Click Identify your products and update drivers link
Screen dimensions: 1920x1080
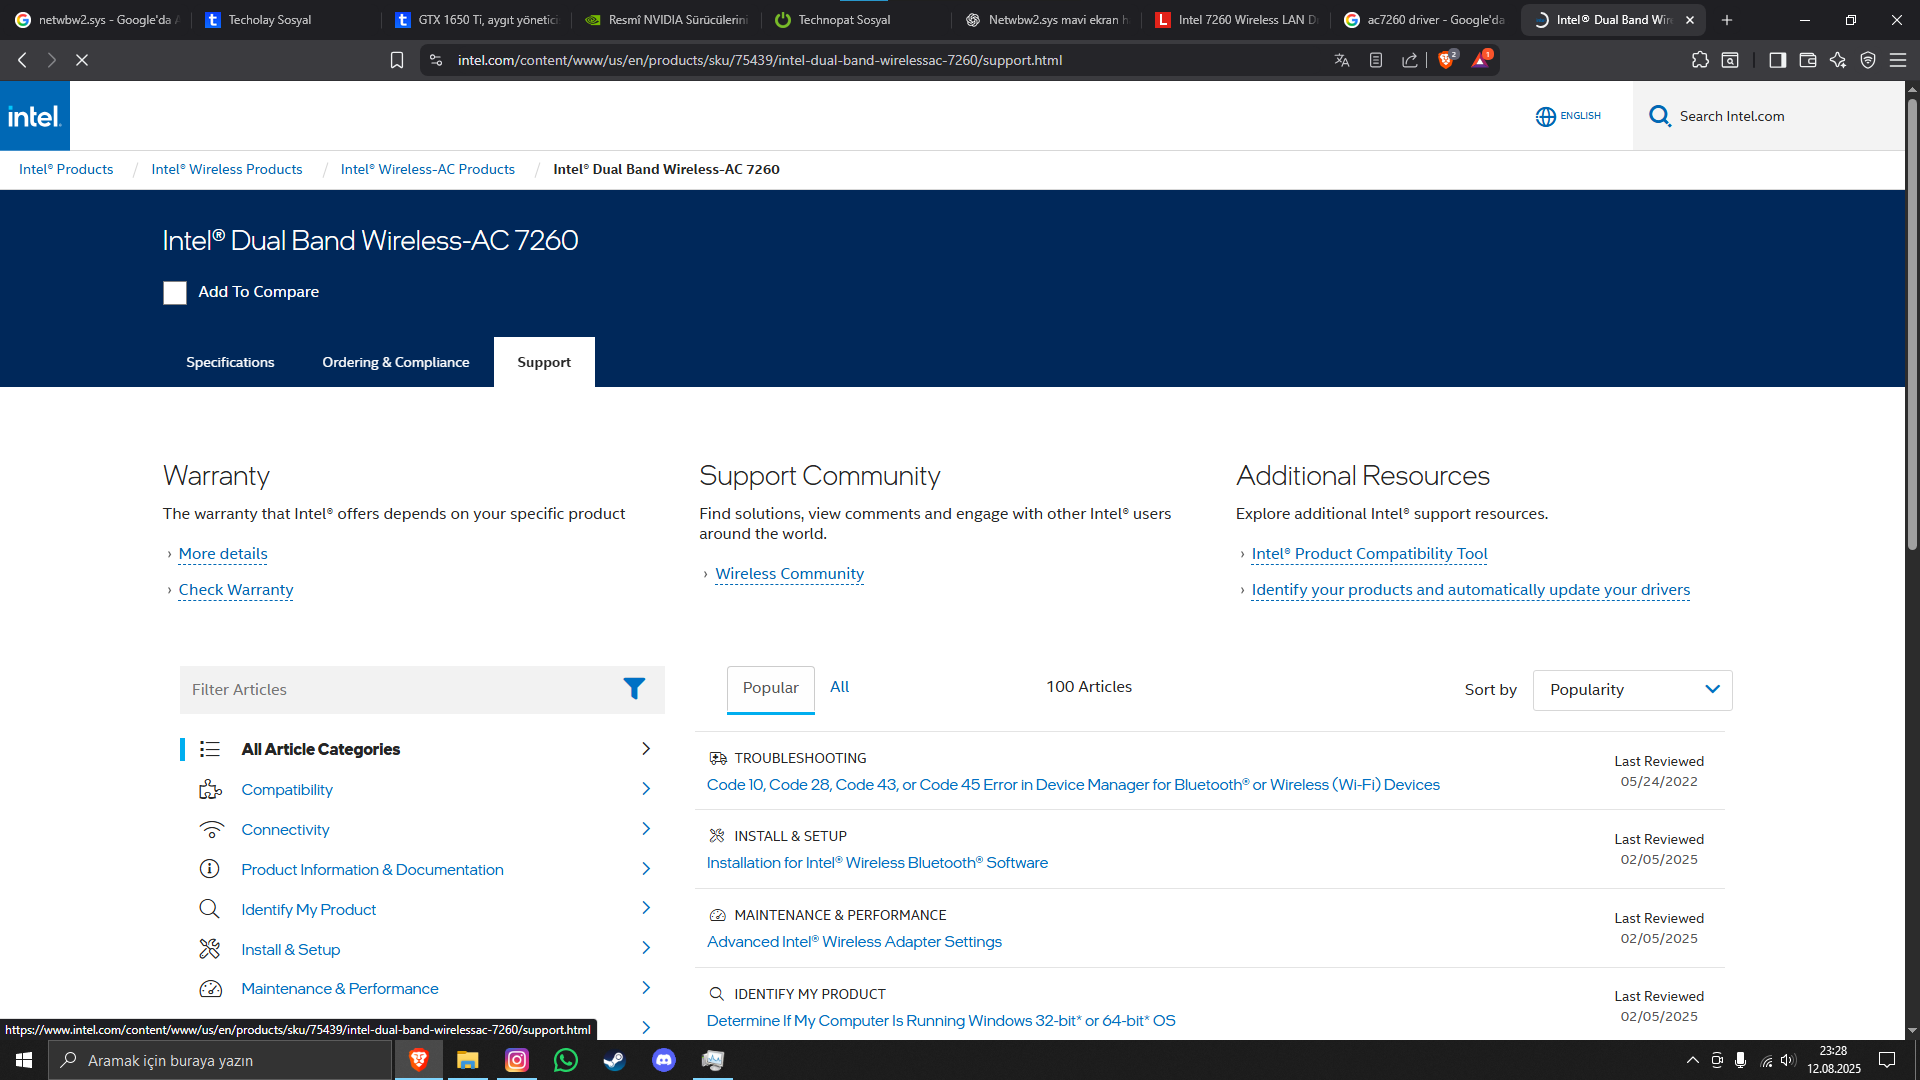tap(1471, 590)
